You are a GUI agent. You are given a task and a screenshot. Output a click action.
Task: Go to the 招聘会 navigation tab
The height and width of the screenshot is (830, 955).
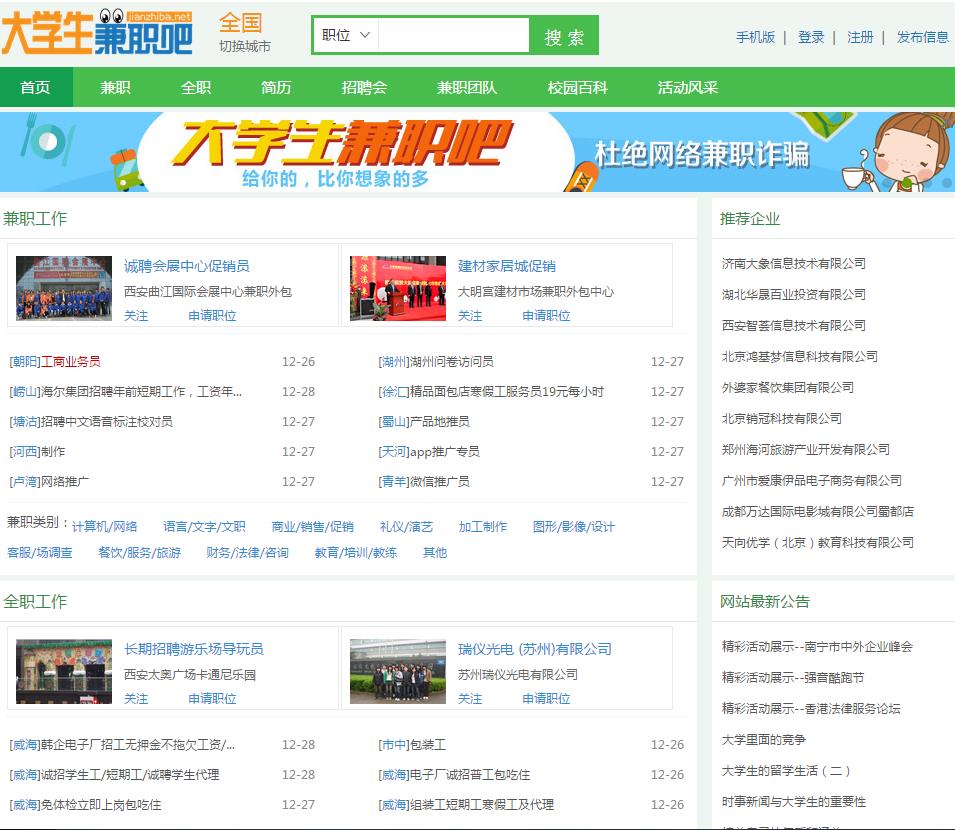click(x=364, y=87)
